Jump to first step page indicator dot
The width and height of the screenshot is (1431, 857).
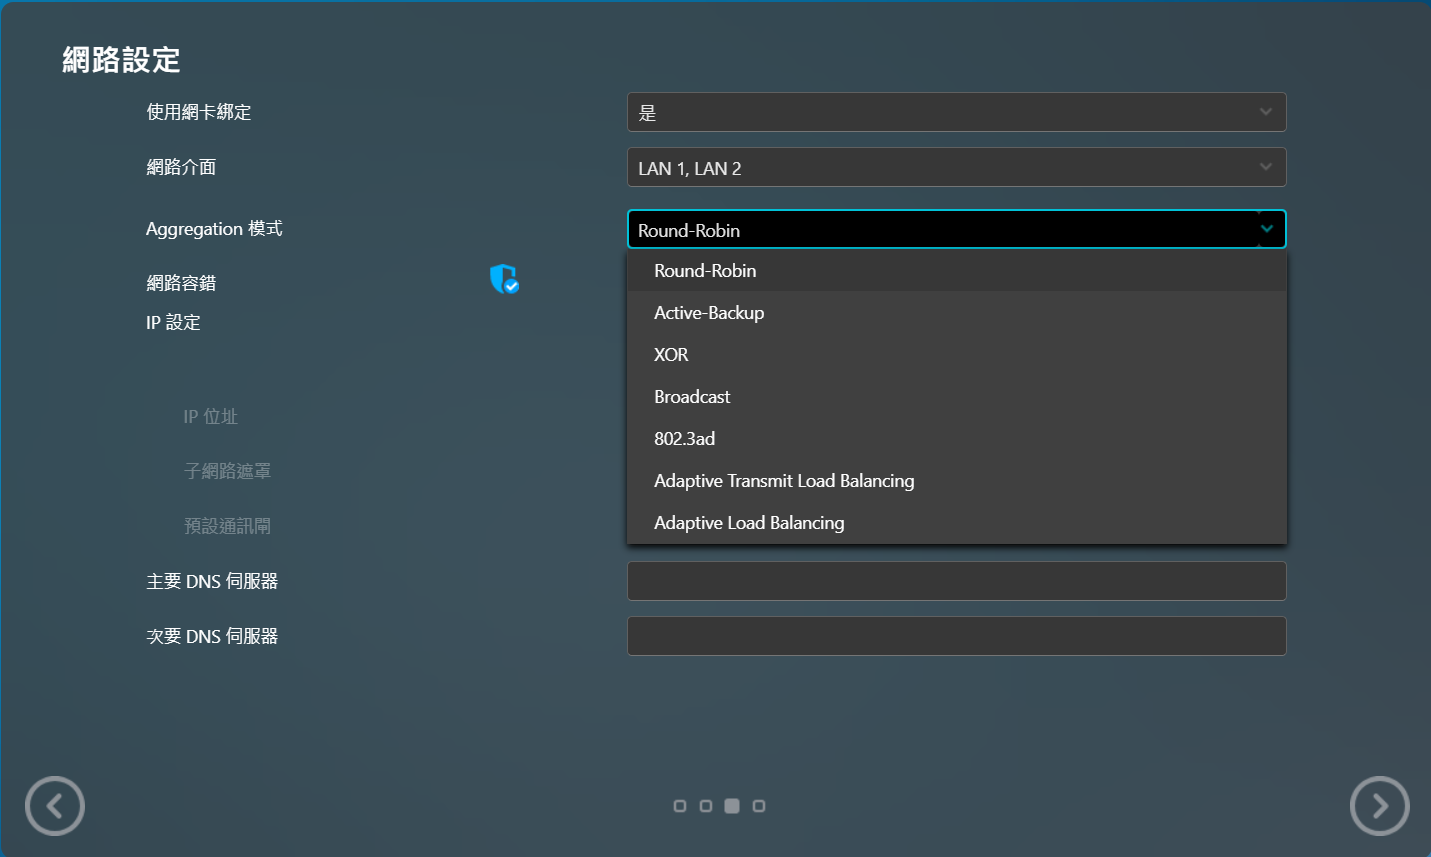point(680,806)
